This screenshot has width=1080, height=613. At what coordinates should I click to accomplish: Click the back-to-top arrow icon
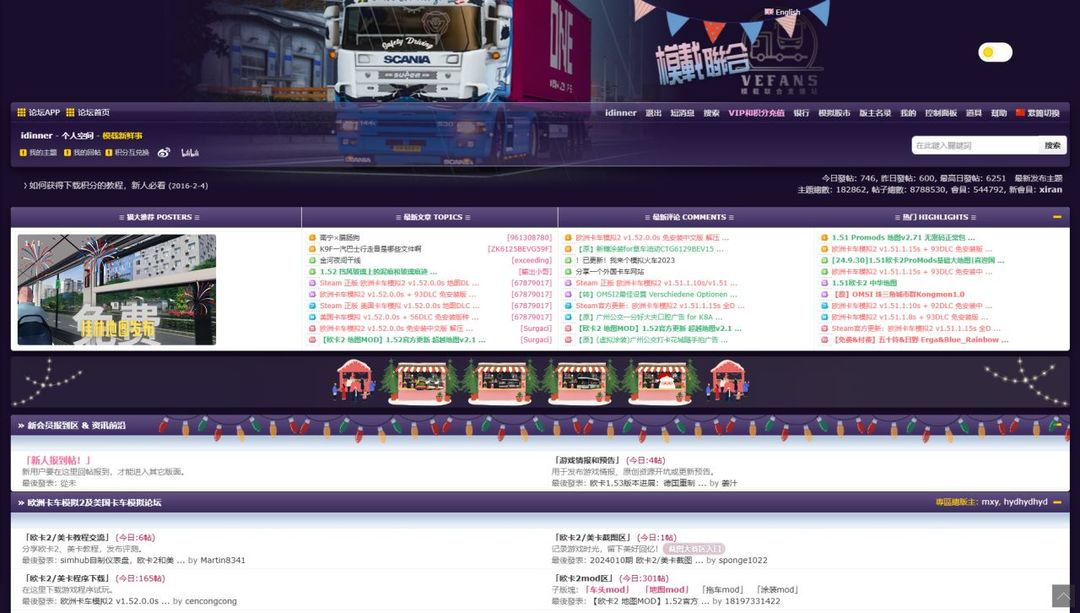[x=1063, y=596]
